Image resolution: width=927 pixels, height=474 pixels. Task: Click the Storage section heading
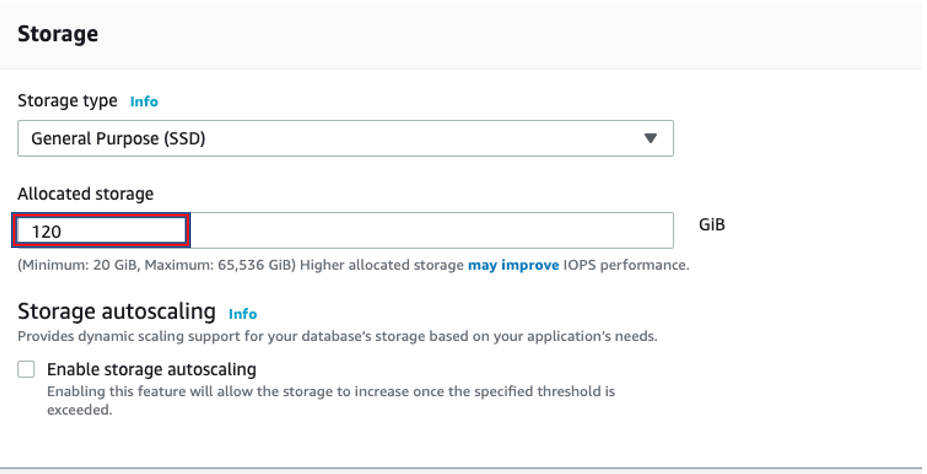click(x=58, y=34)
